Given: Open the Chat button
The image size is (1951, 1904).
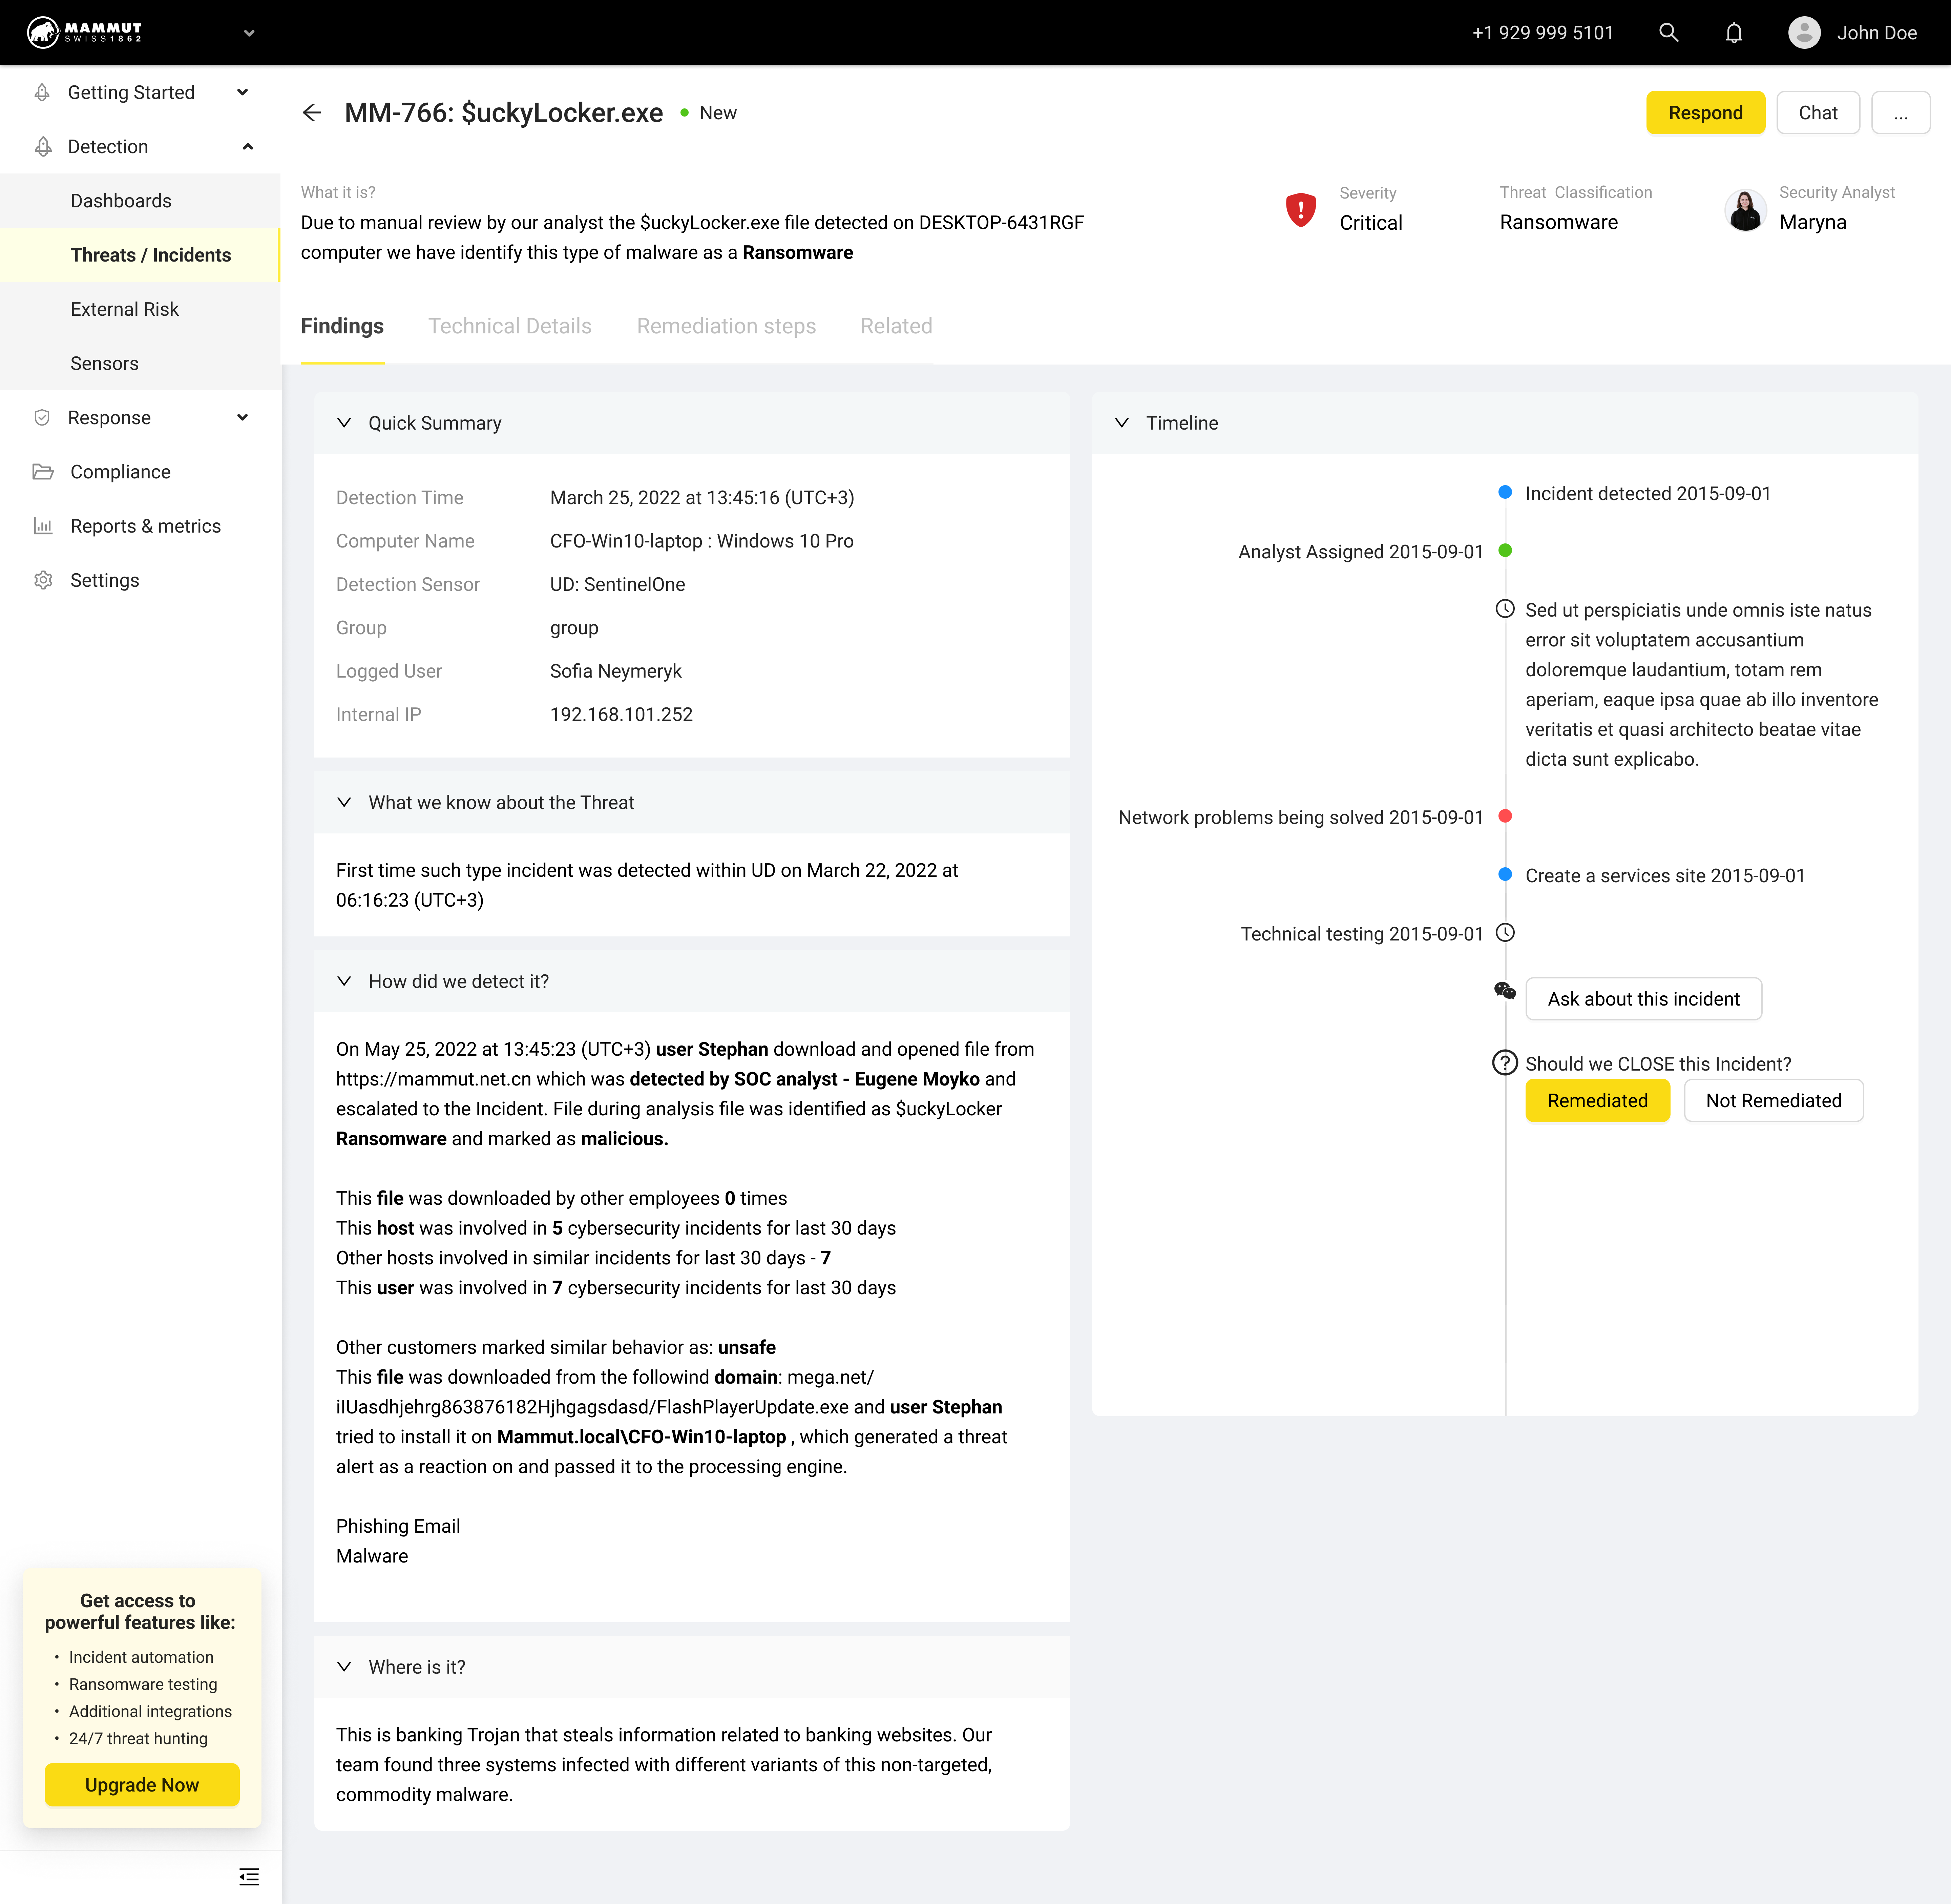Looking at the screenshot, I should pyautogui.click(x=1818, y=113).
